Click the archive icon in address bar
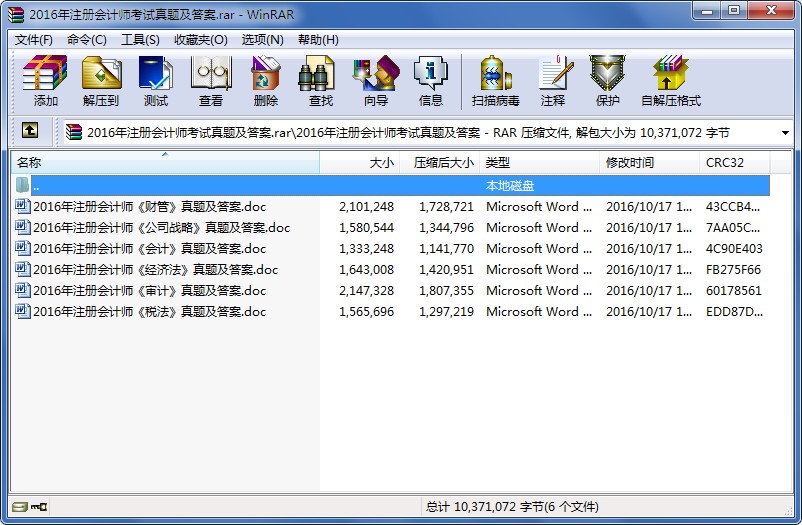Viewport: 802px width, 525px height. (74, 132)
